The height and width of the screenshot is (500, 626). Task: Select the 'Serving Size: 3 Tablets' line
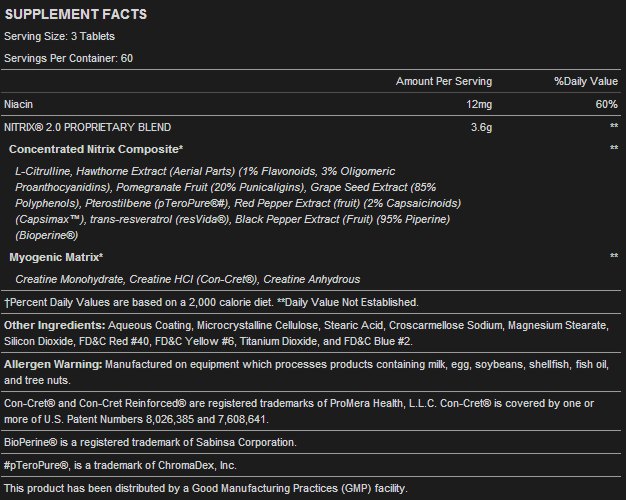(59, 36)
